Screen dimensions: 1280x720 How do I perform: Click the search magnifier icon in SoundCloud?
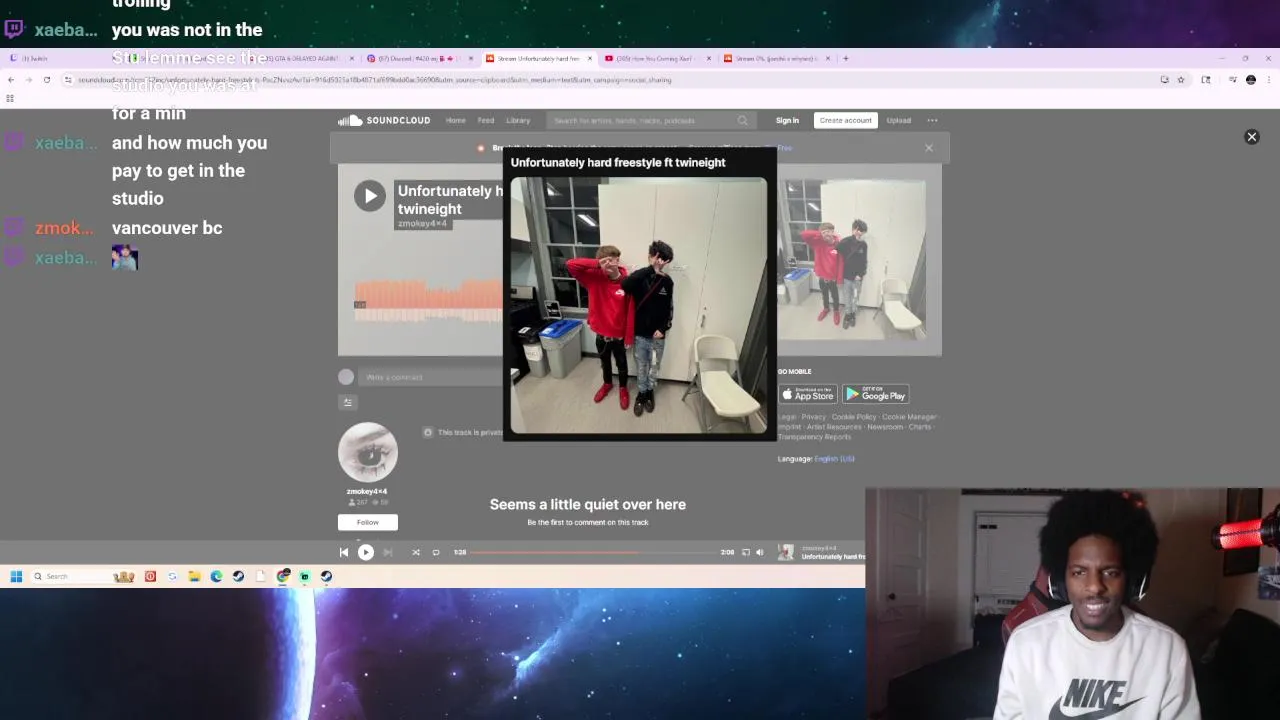tap(742, 120)
